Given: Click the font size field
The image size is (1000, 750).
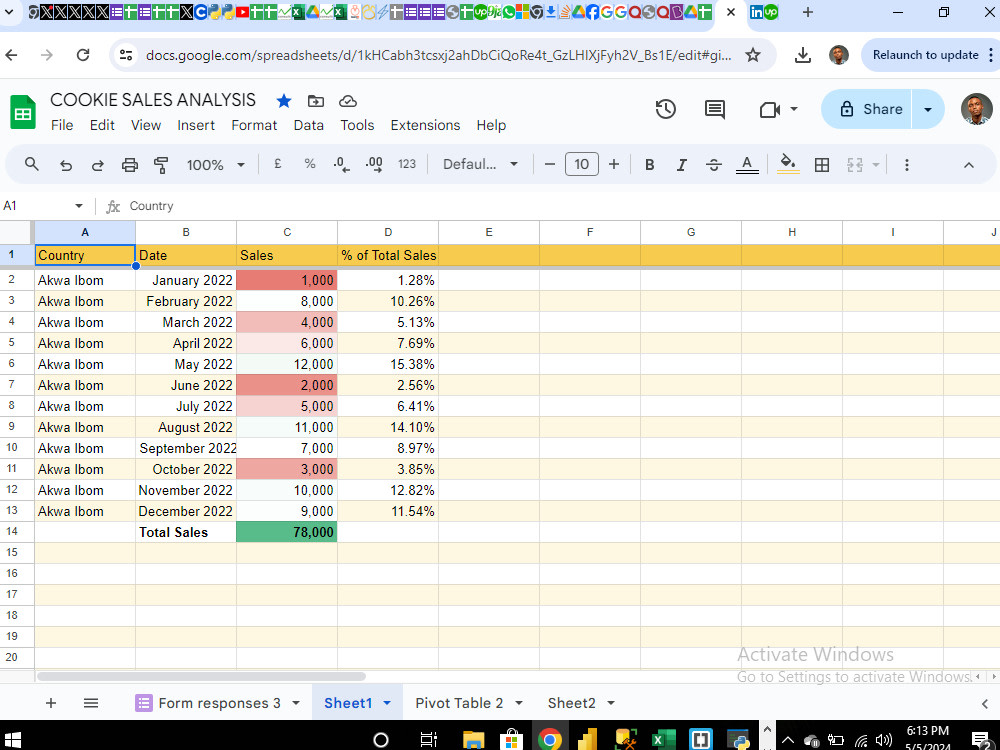Looking at the screenshot, I should 582,165.
